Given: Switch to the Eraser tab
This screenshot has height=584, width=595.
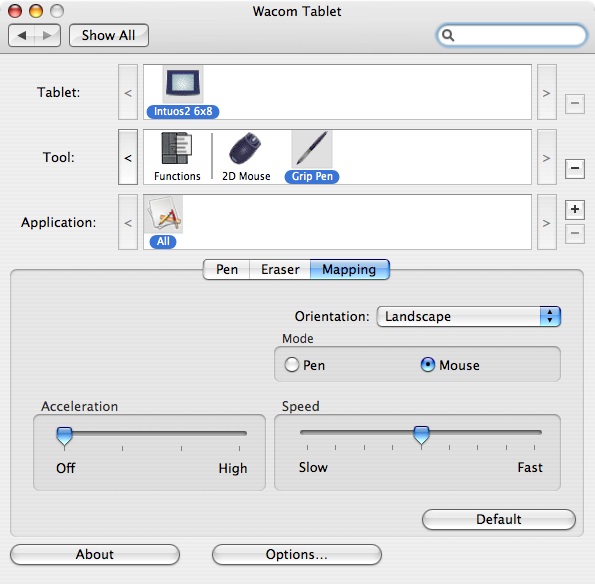Looking at the screenshot, I should (280, 269).
